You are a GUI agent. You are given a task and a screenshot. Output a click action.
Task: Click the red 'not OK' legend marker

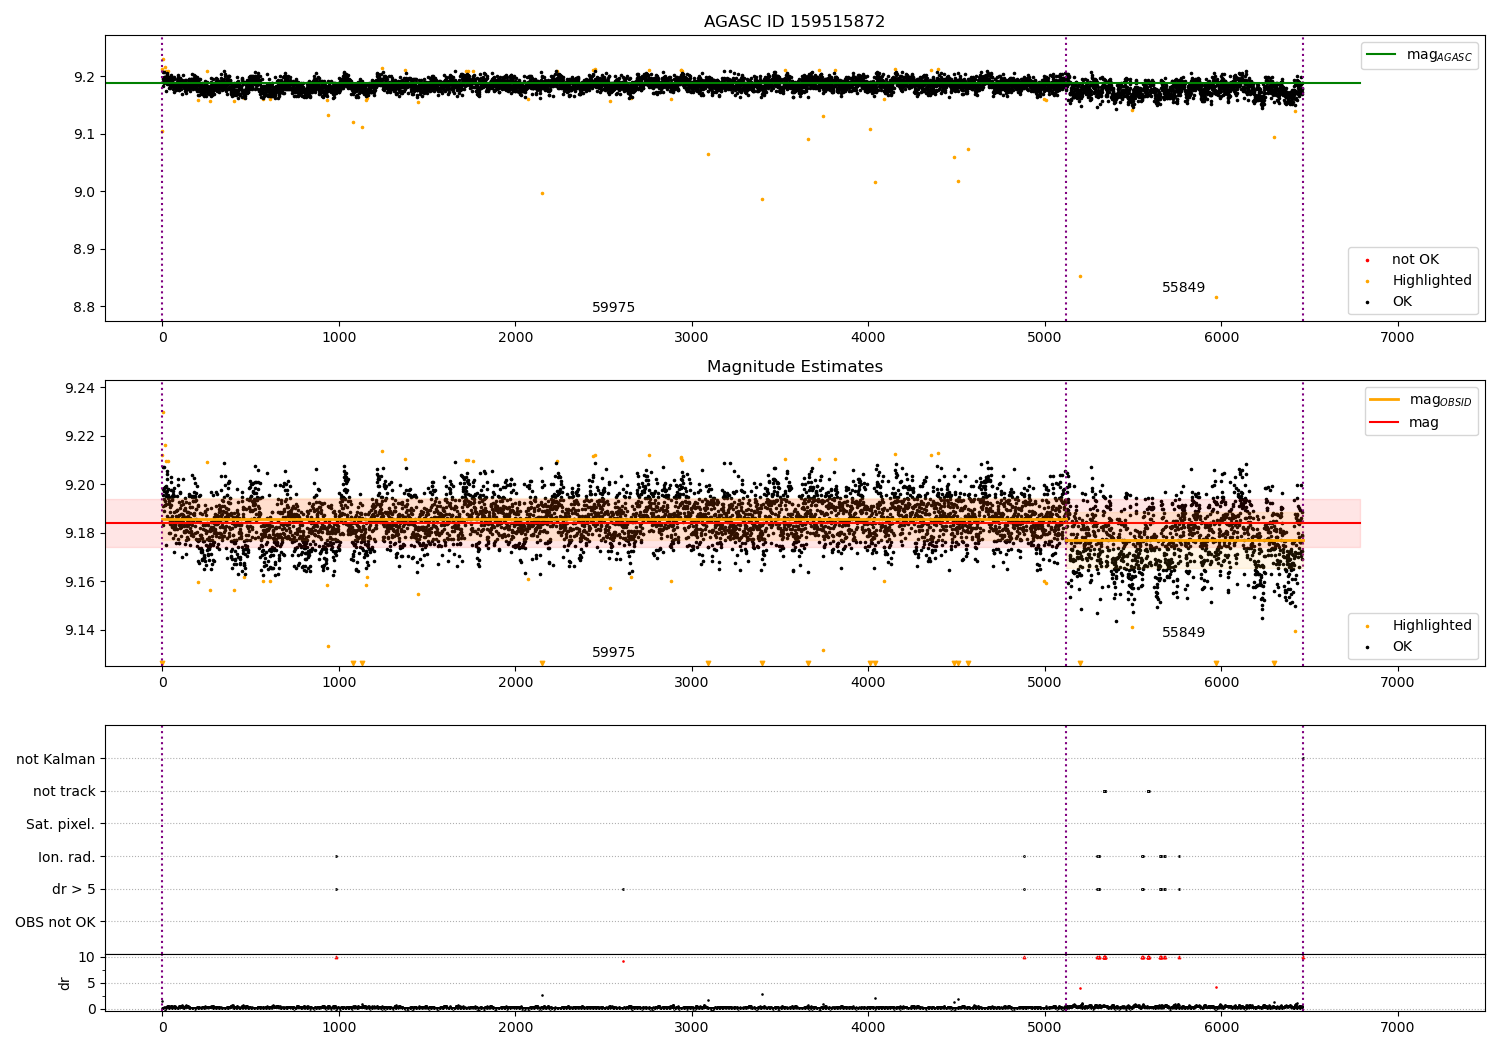1367,260
